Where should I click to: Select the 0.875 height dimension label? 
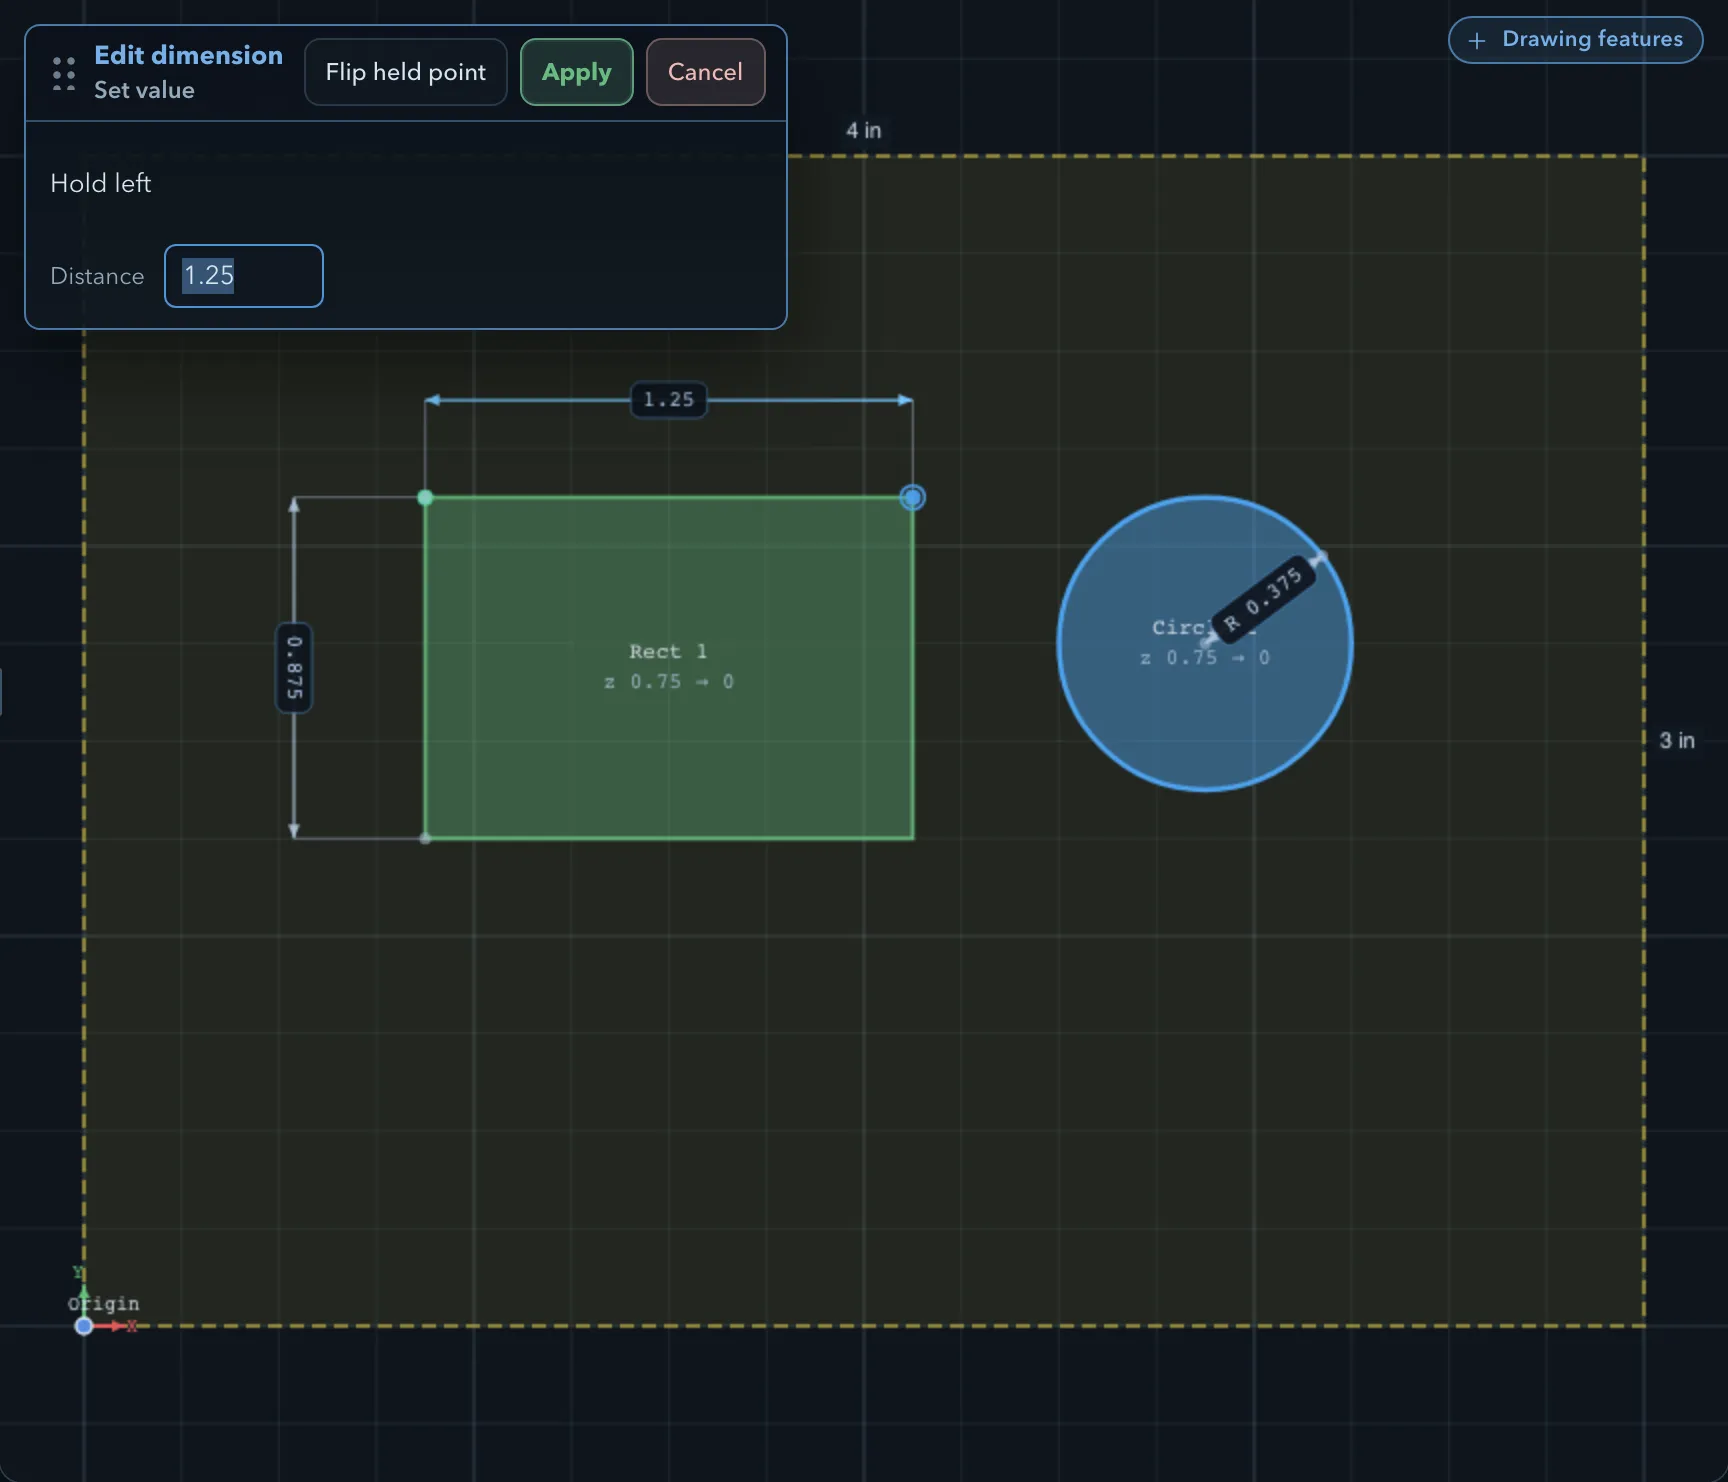tap(294, 668)
